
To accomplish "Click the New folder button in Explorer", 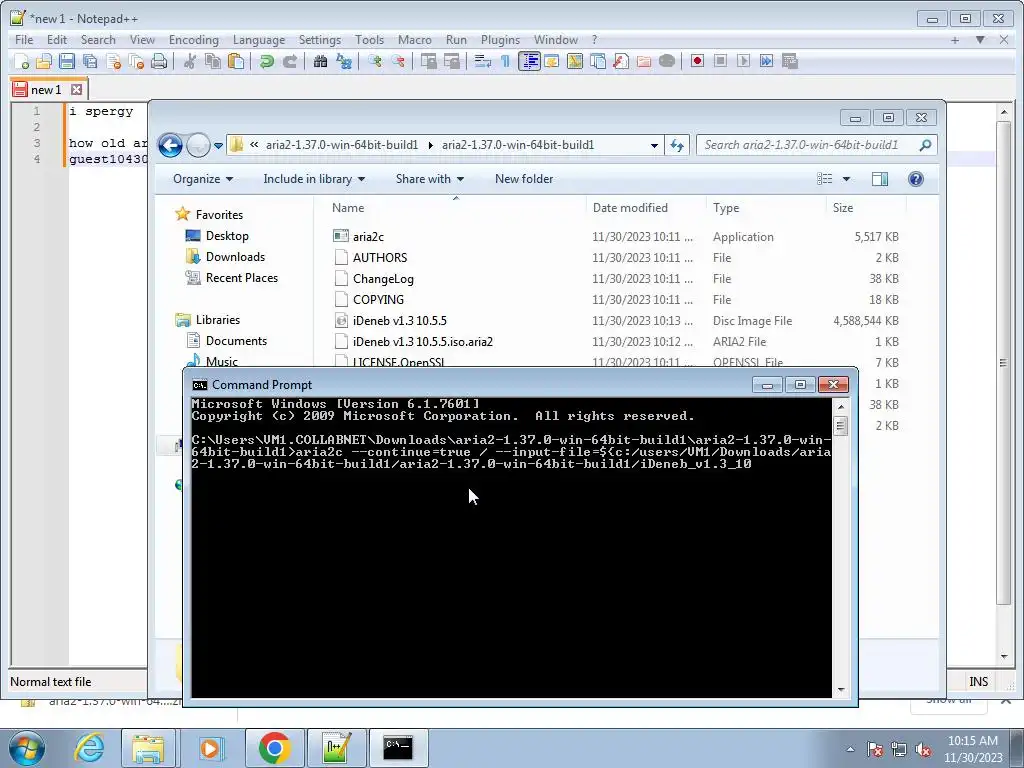I will coord(524,179).
